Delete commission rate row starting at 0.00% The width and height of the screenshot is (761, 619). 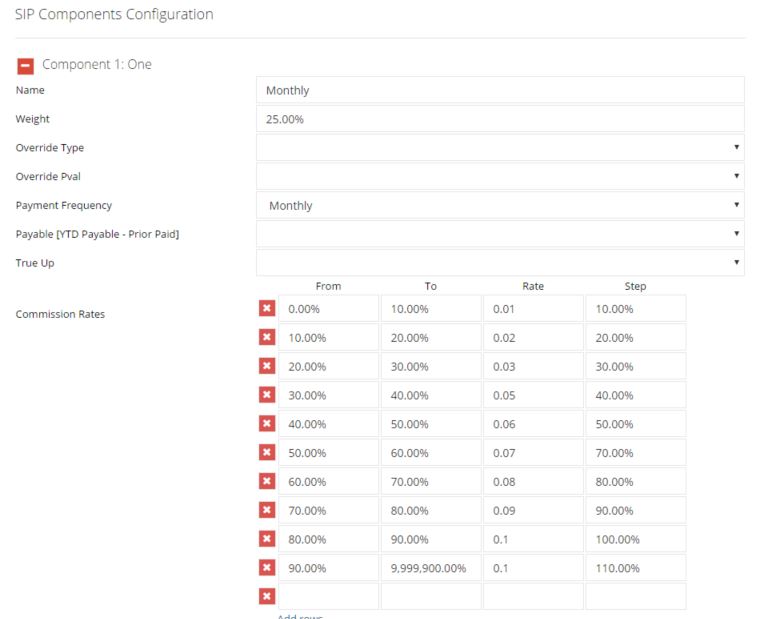[267, 308]
